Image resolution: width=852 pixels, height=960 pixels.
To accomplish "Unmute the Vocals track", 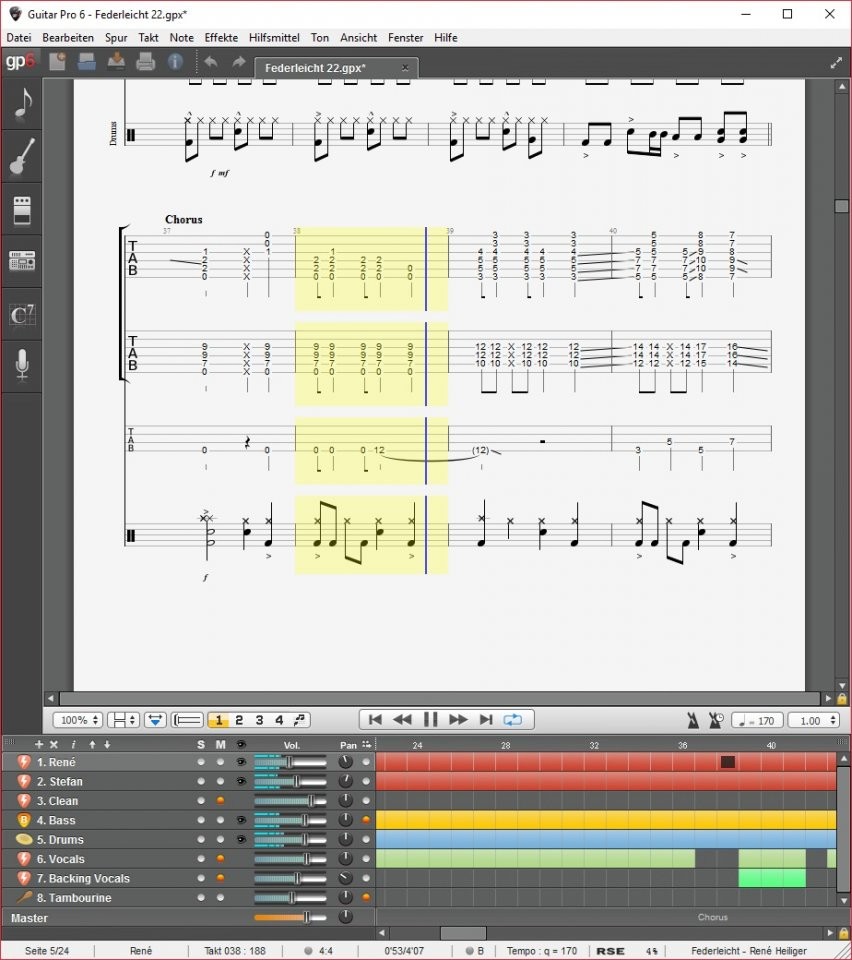I will pos(220,859).
